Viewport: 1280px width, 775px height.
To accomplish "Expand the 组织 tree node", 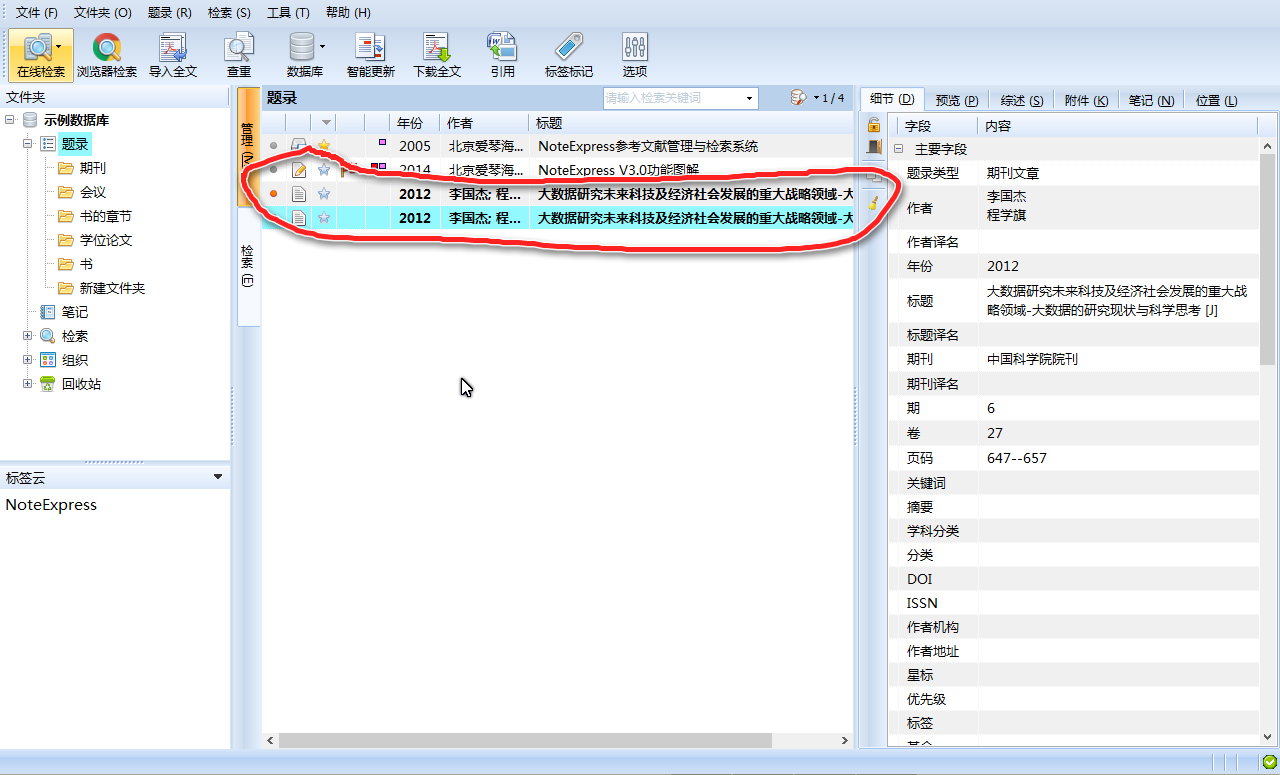I will click(x=28, y=360).
